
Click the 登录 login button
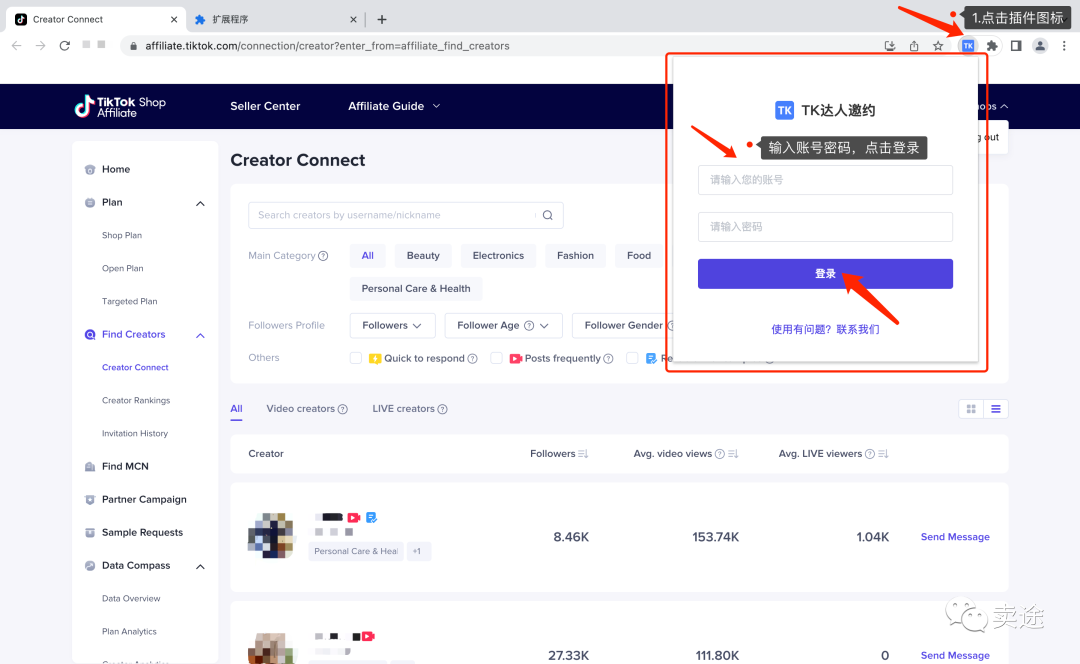825,274
